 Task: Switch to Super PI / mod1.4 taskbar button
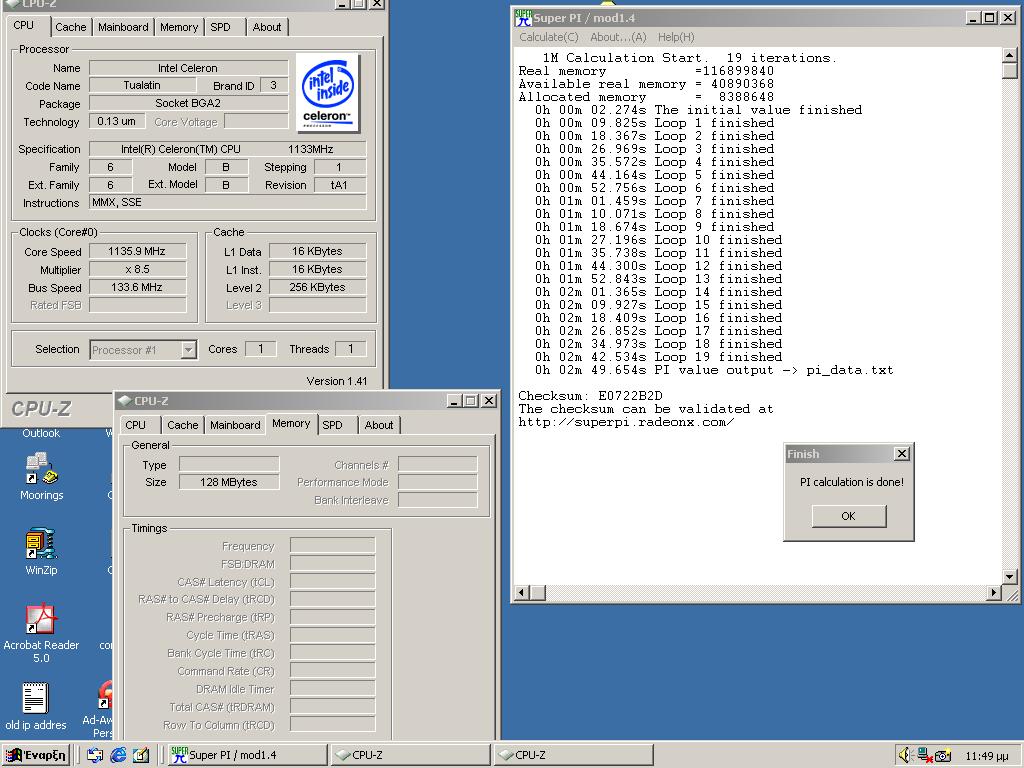click(247, 755)
